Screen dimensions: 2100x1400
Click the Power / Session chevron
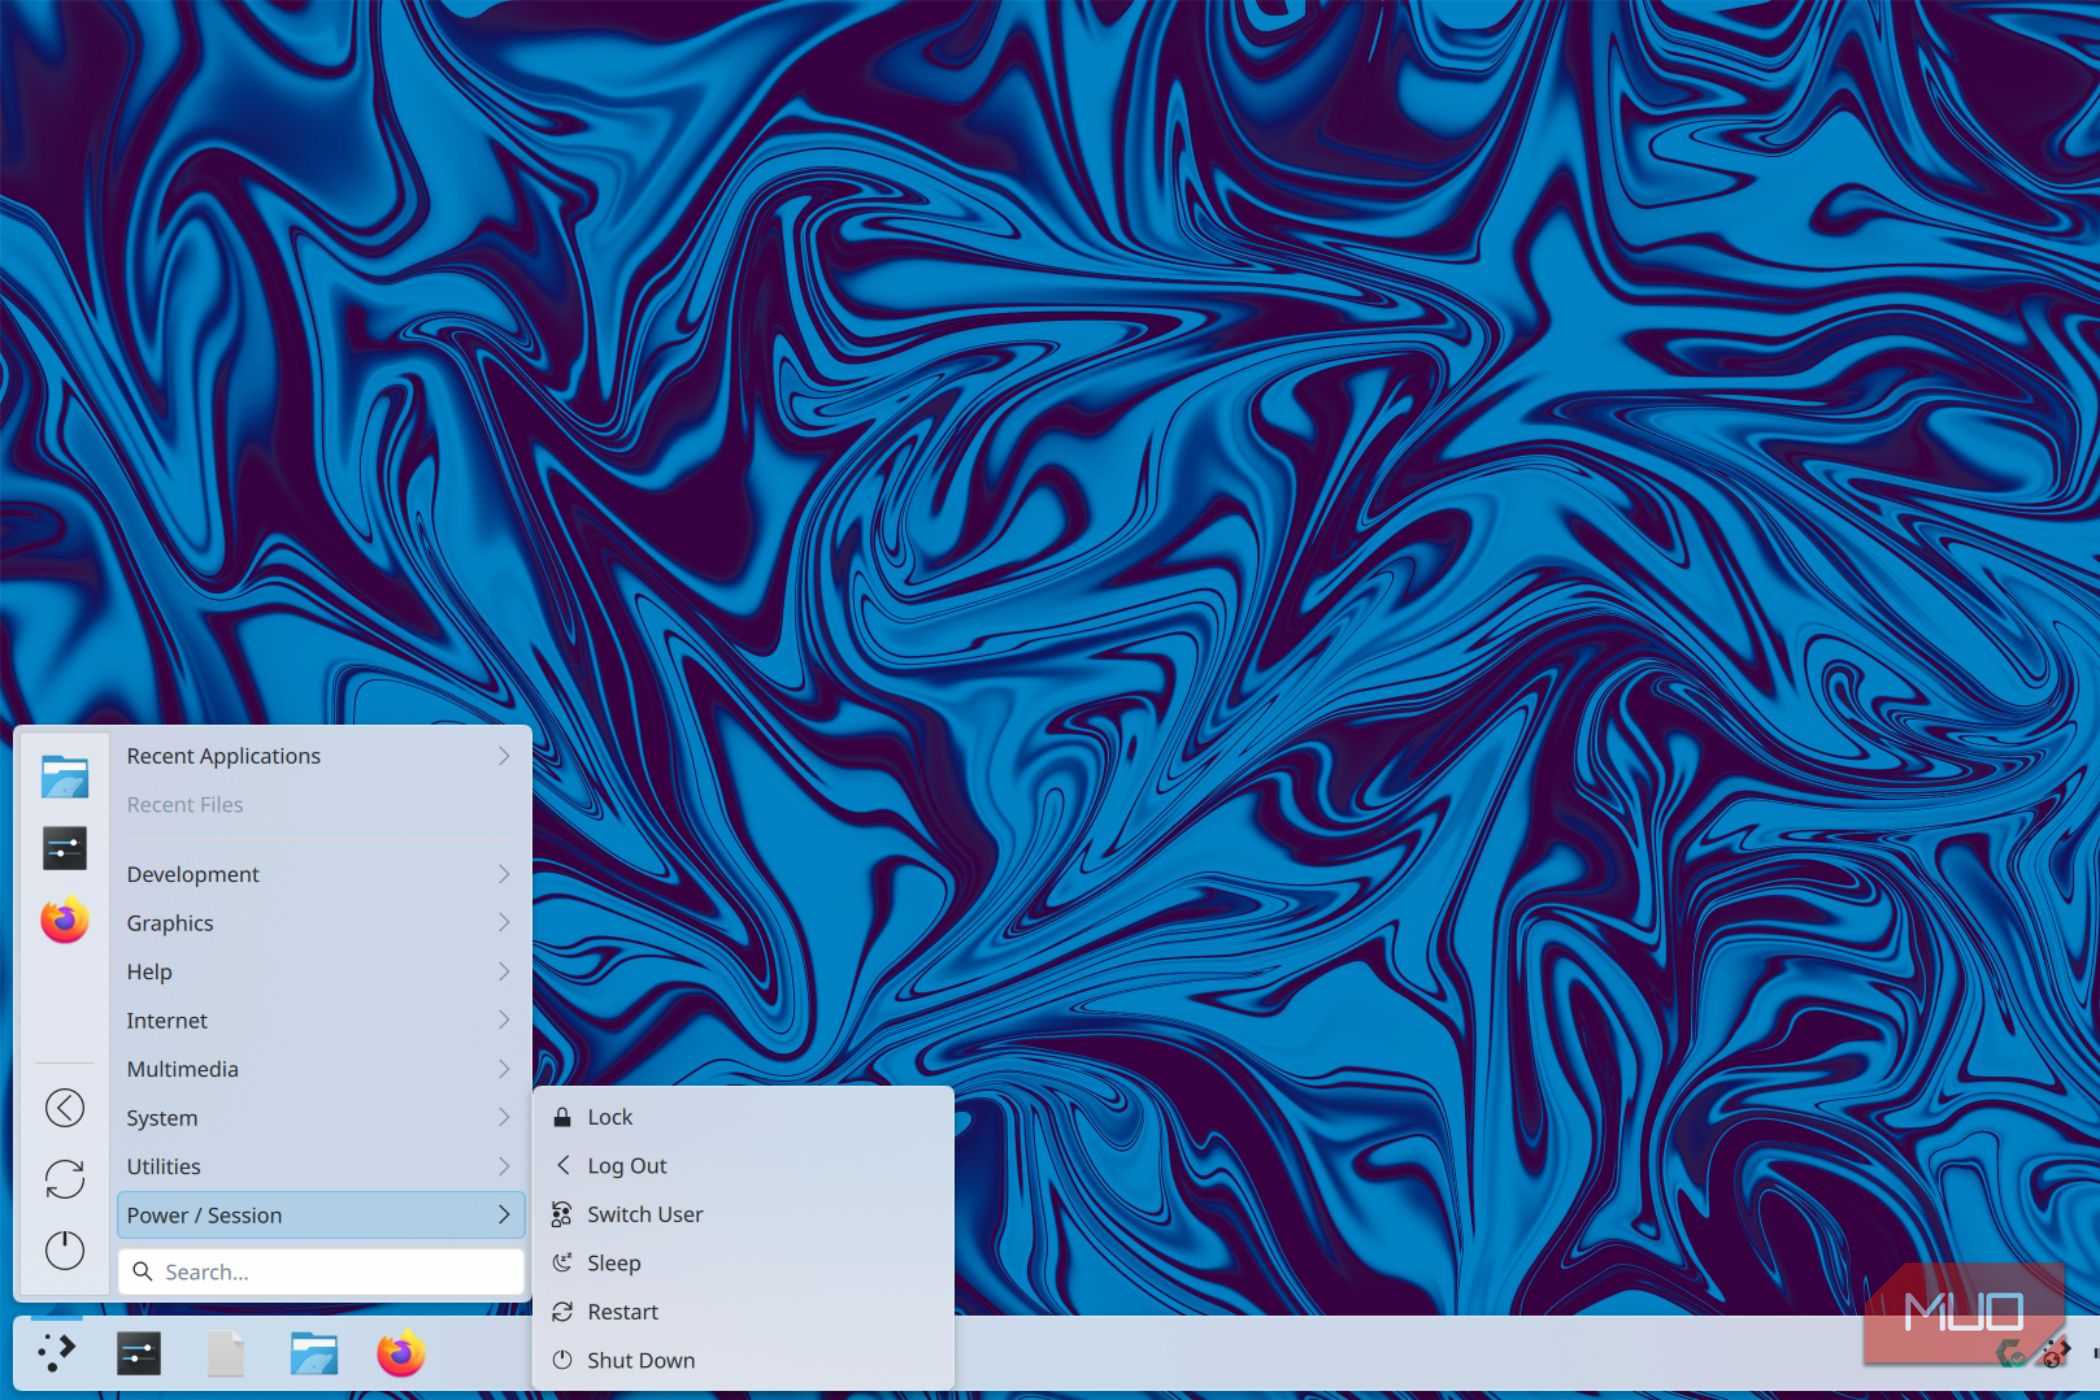tap(504, 1215)
